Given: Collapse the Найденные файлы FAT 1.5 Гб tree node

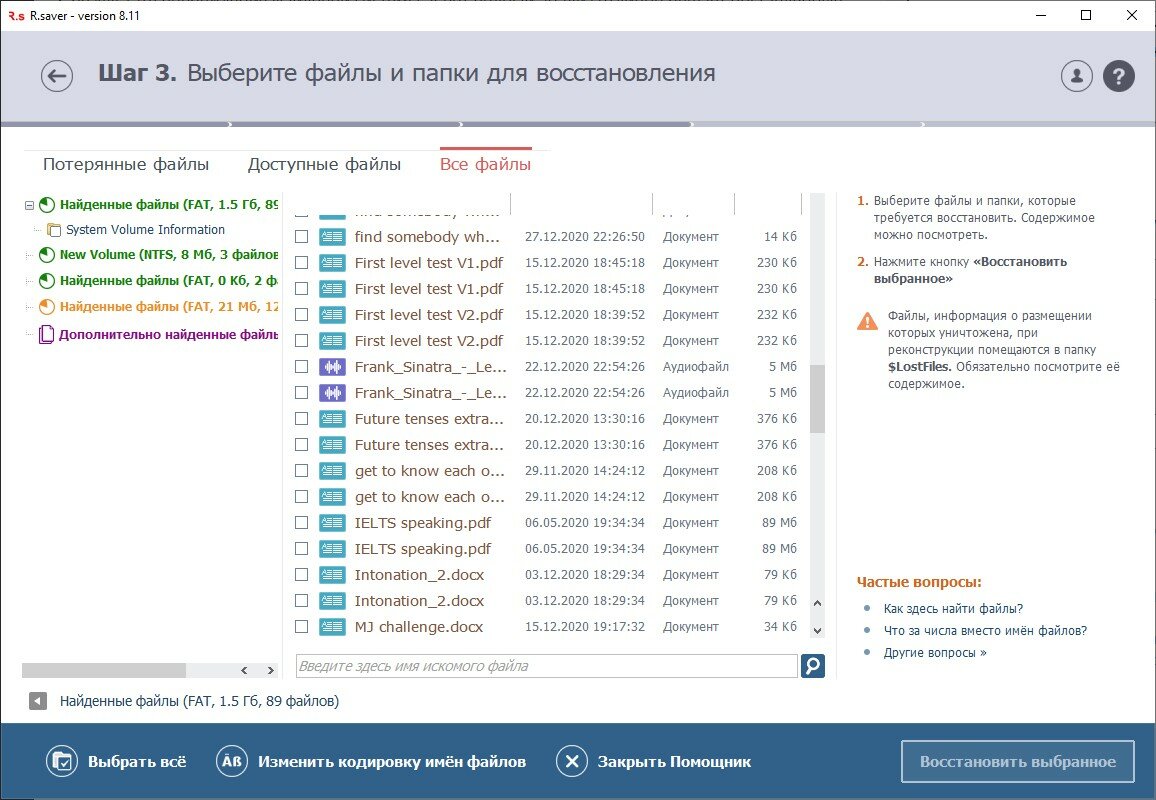Looking at the screenshot, I should (29, 206).
